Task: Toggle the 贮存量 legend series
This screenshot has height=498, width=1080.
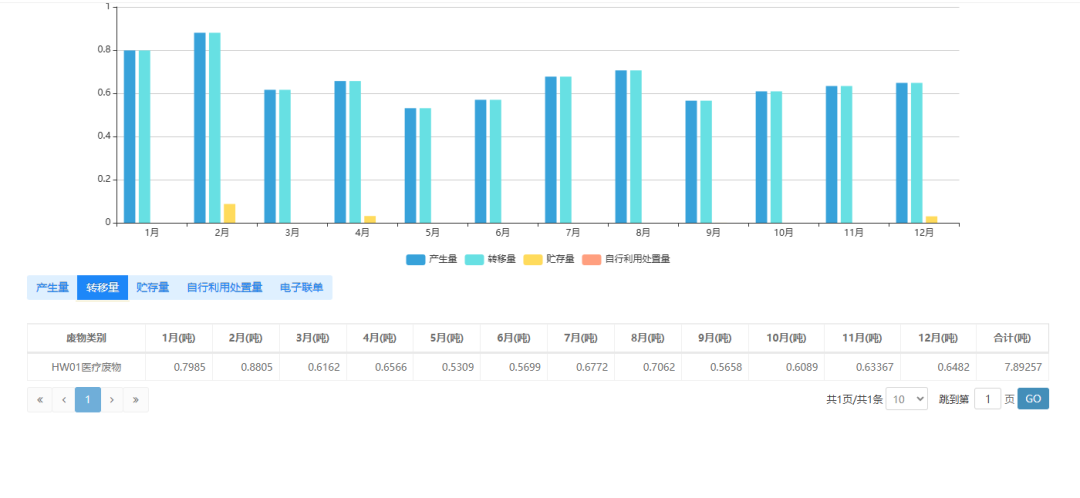Action: coord(549,259)
